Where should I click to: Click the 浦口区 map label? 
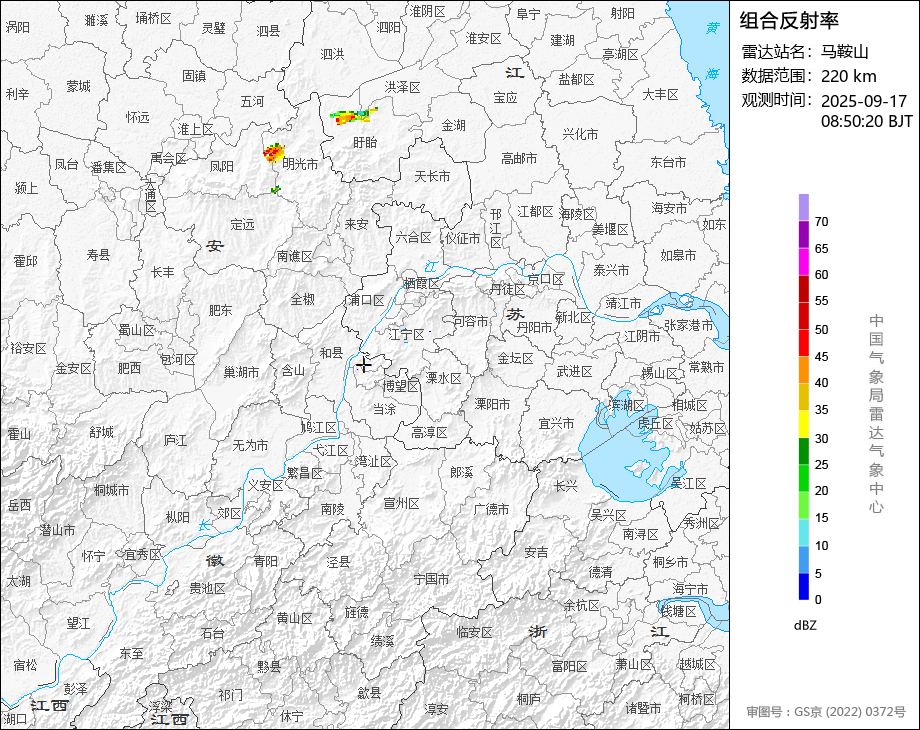(366, 300)
